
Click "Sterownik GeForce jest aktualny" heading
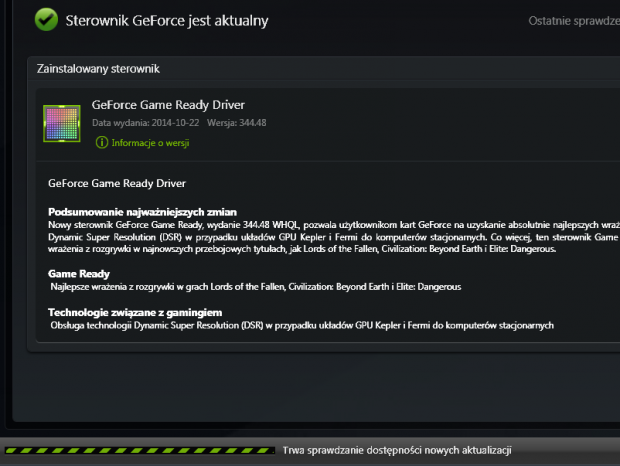[166, 20]
